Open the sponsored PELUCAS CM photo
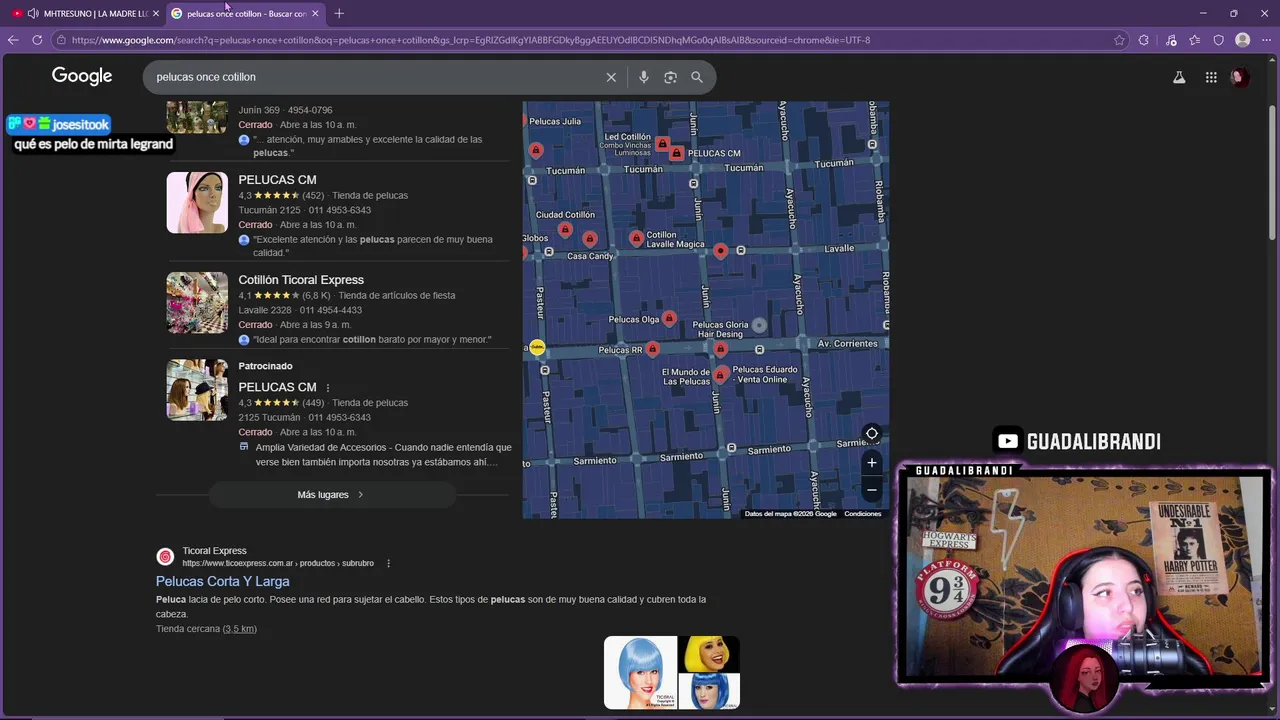This screenshot has width=1280, height=720. pyautogui.click(x=197, y=390)
